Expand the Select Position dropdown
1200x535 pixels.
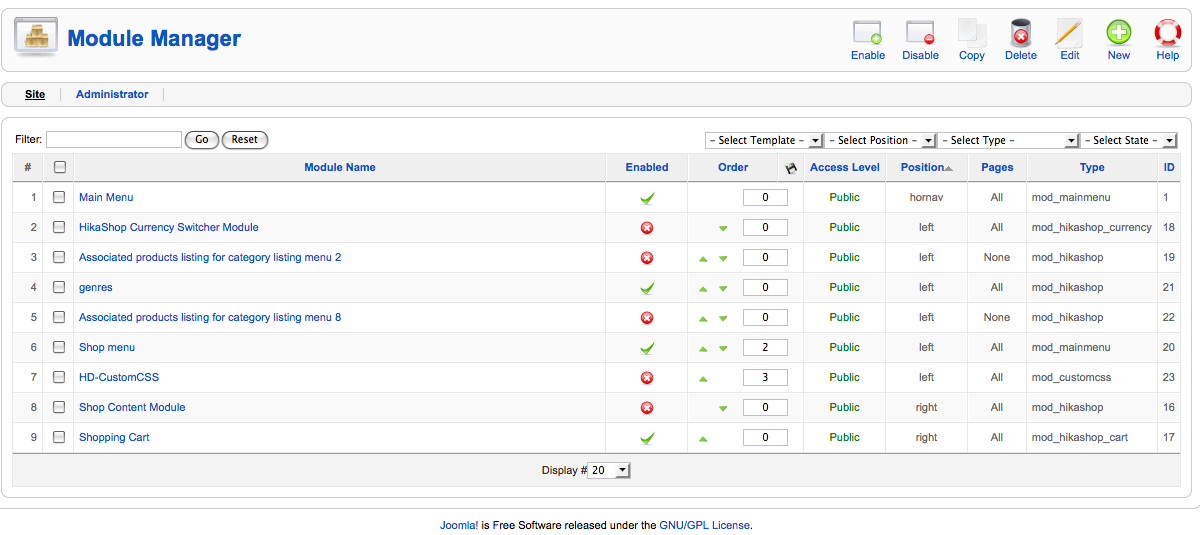pyautogui.click(x=880, y=141)
